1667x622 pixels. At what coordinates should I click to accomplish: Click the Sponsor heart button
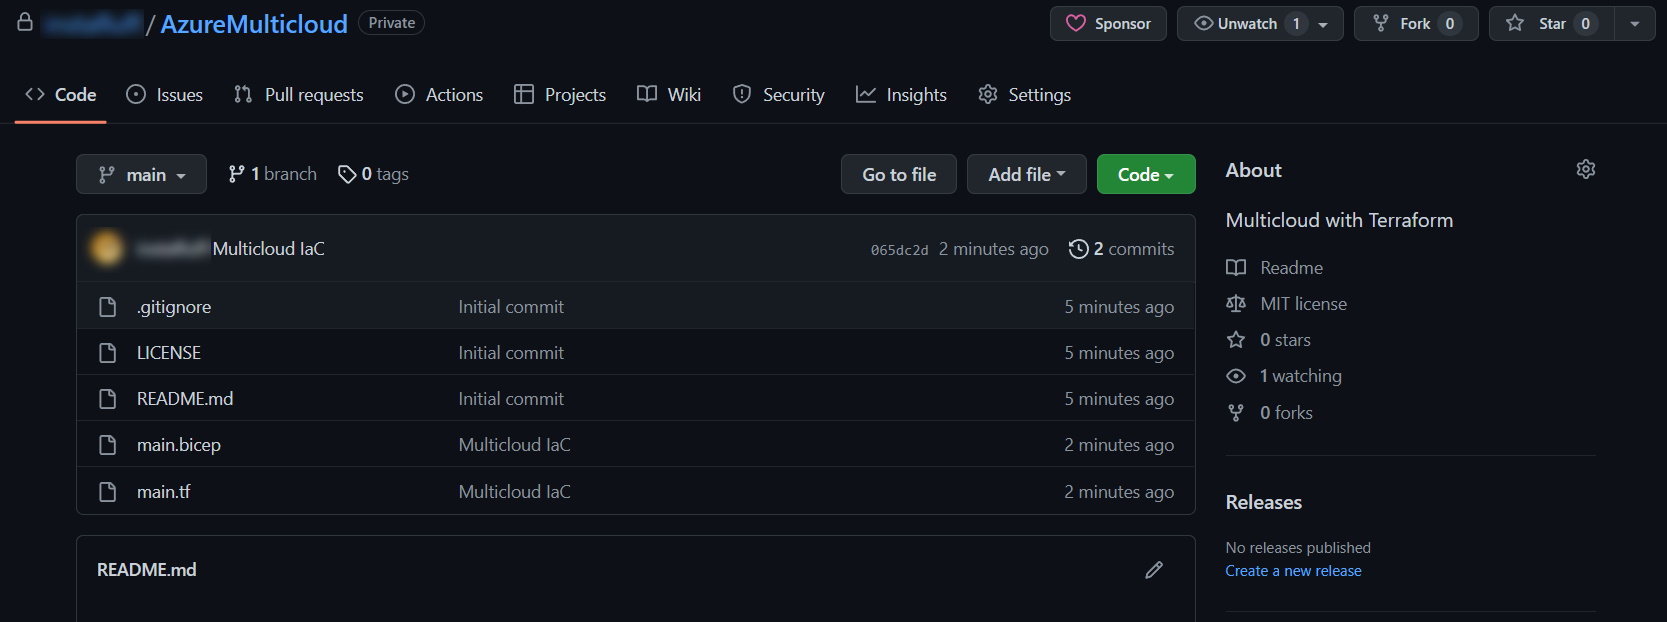click(x=1108, y=23)
